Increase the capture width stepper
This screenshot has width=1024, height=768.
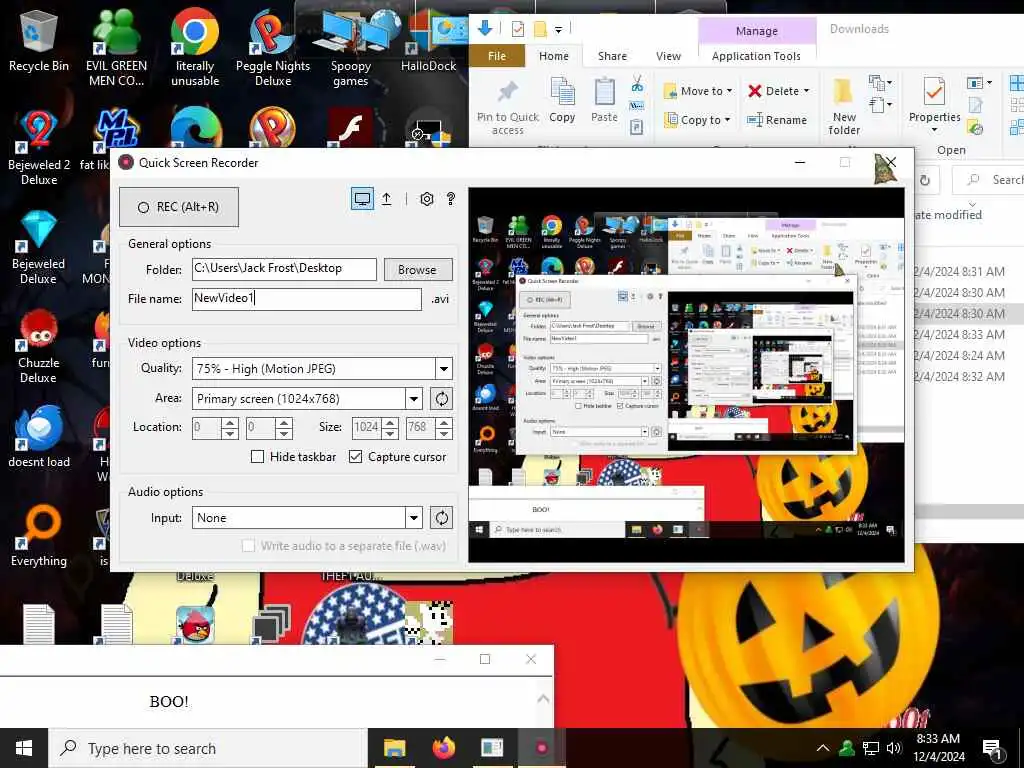[x=391, y=423]
